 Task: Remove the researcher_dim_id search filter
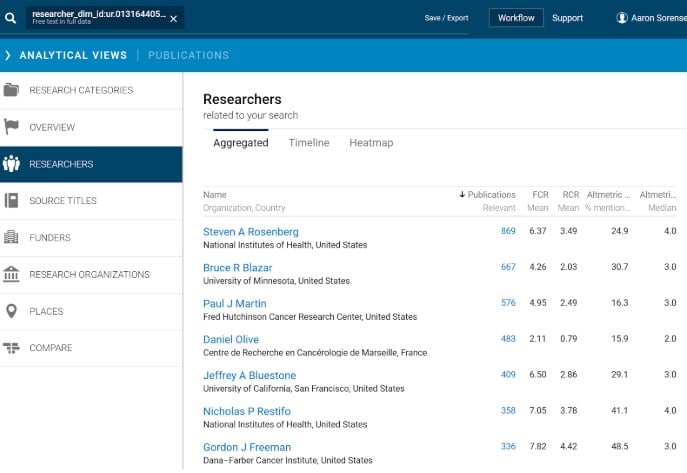tap(173, 19)
